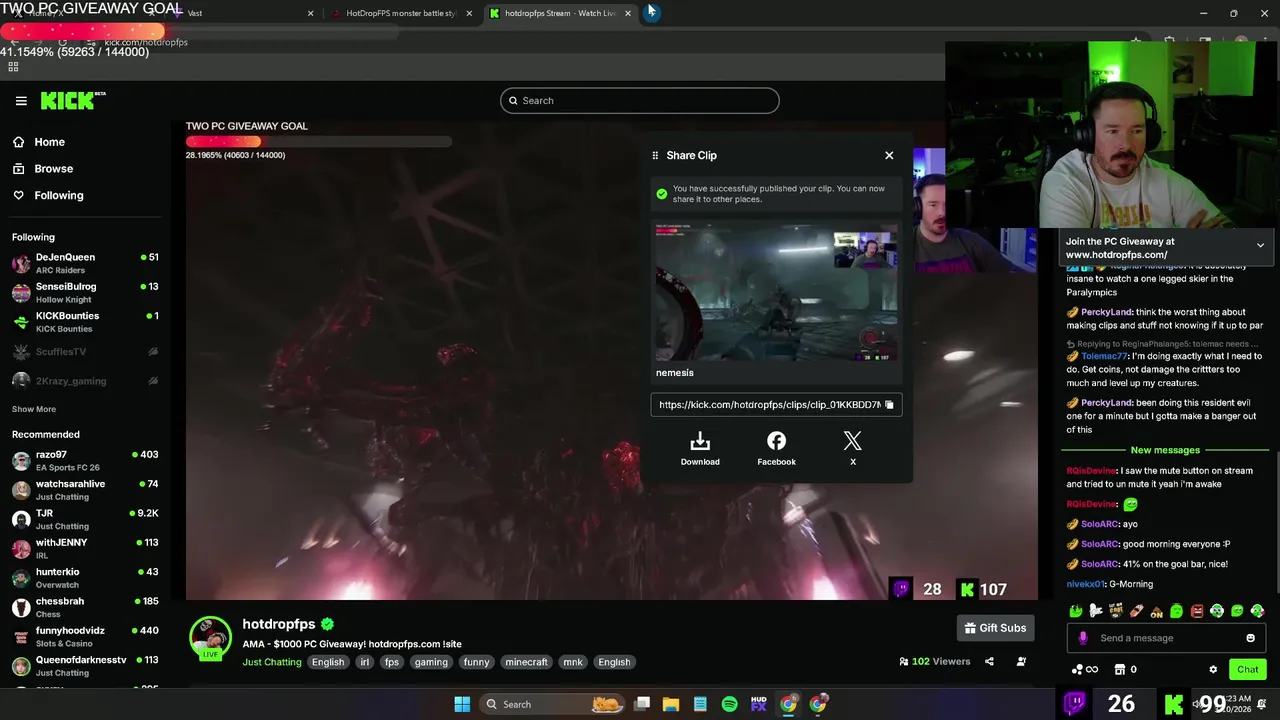
Task: Switch to HotDropFPS monster battle tab
Action: (400, 13)
